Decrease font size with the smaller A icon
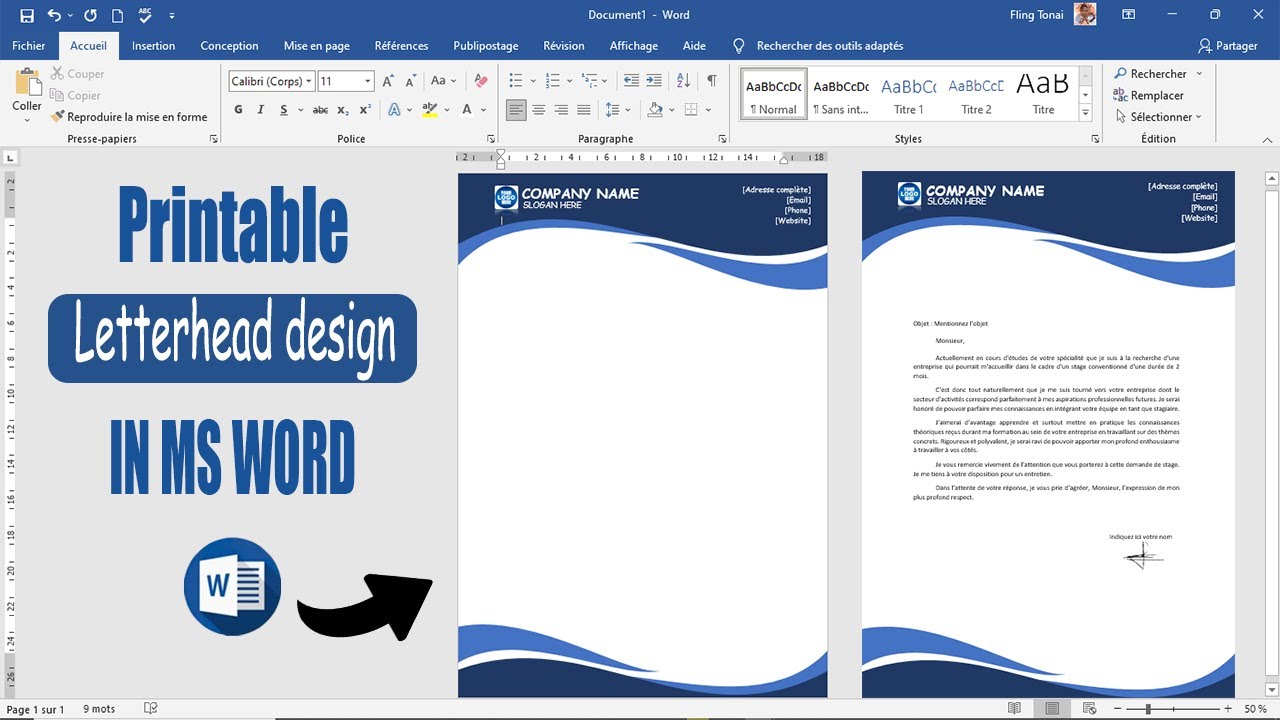 [410, 81]
